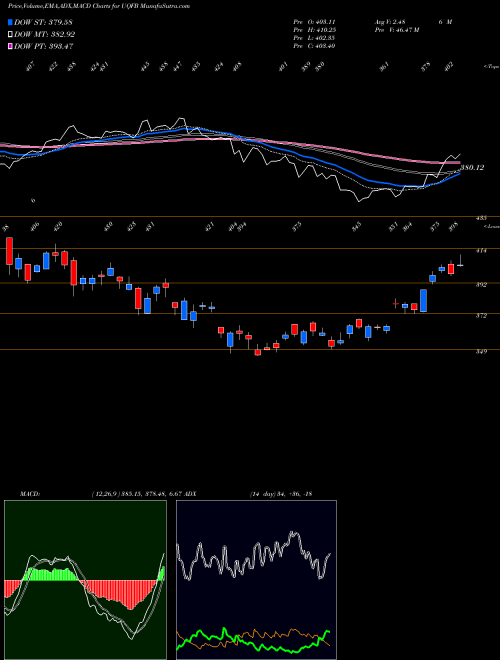Select the DOW ST legend value text
Screen dimensions: 500x660
[44, 22]
